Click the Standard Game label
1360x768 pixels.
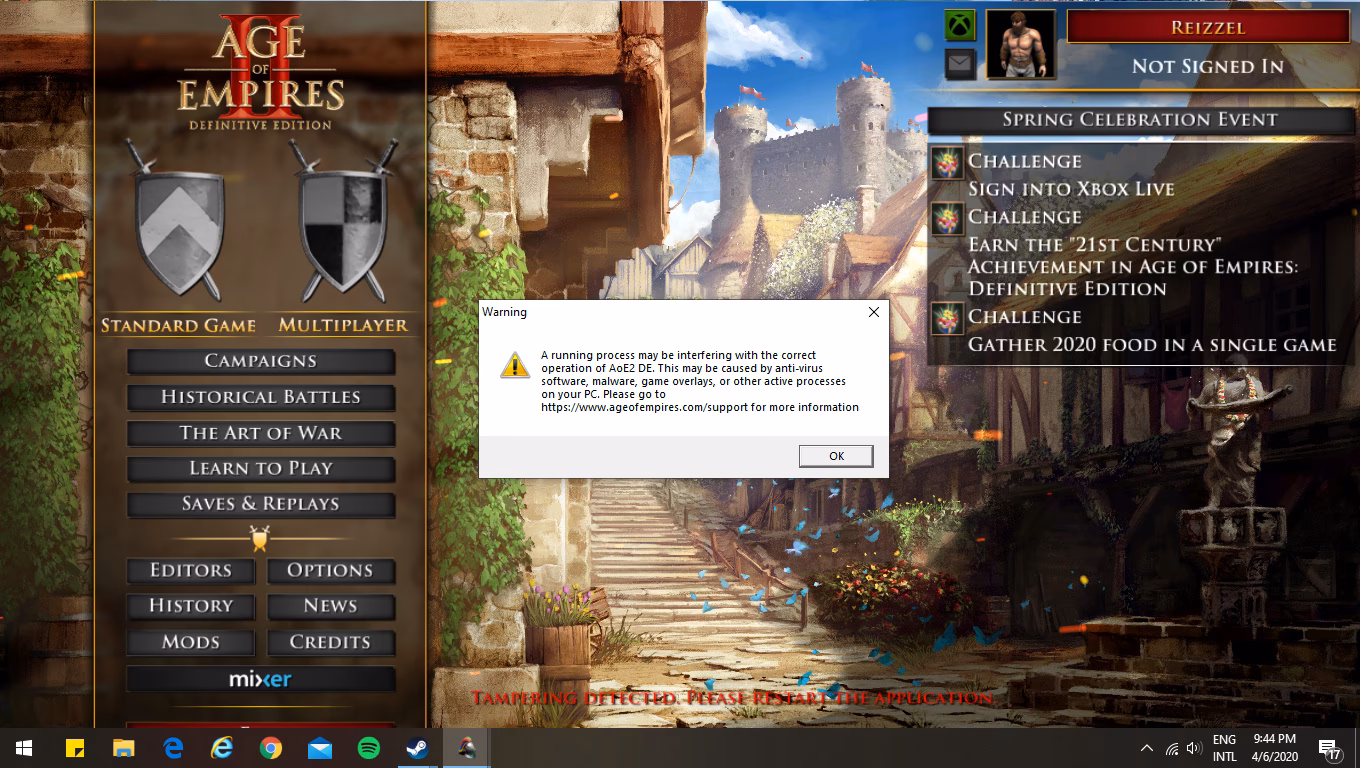178,325
